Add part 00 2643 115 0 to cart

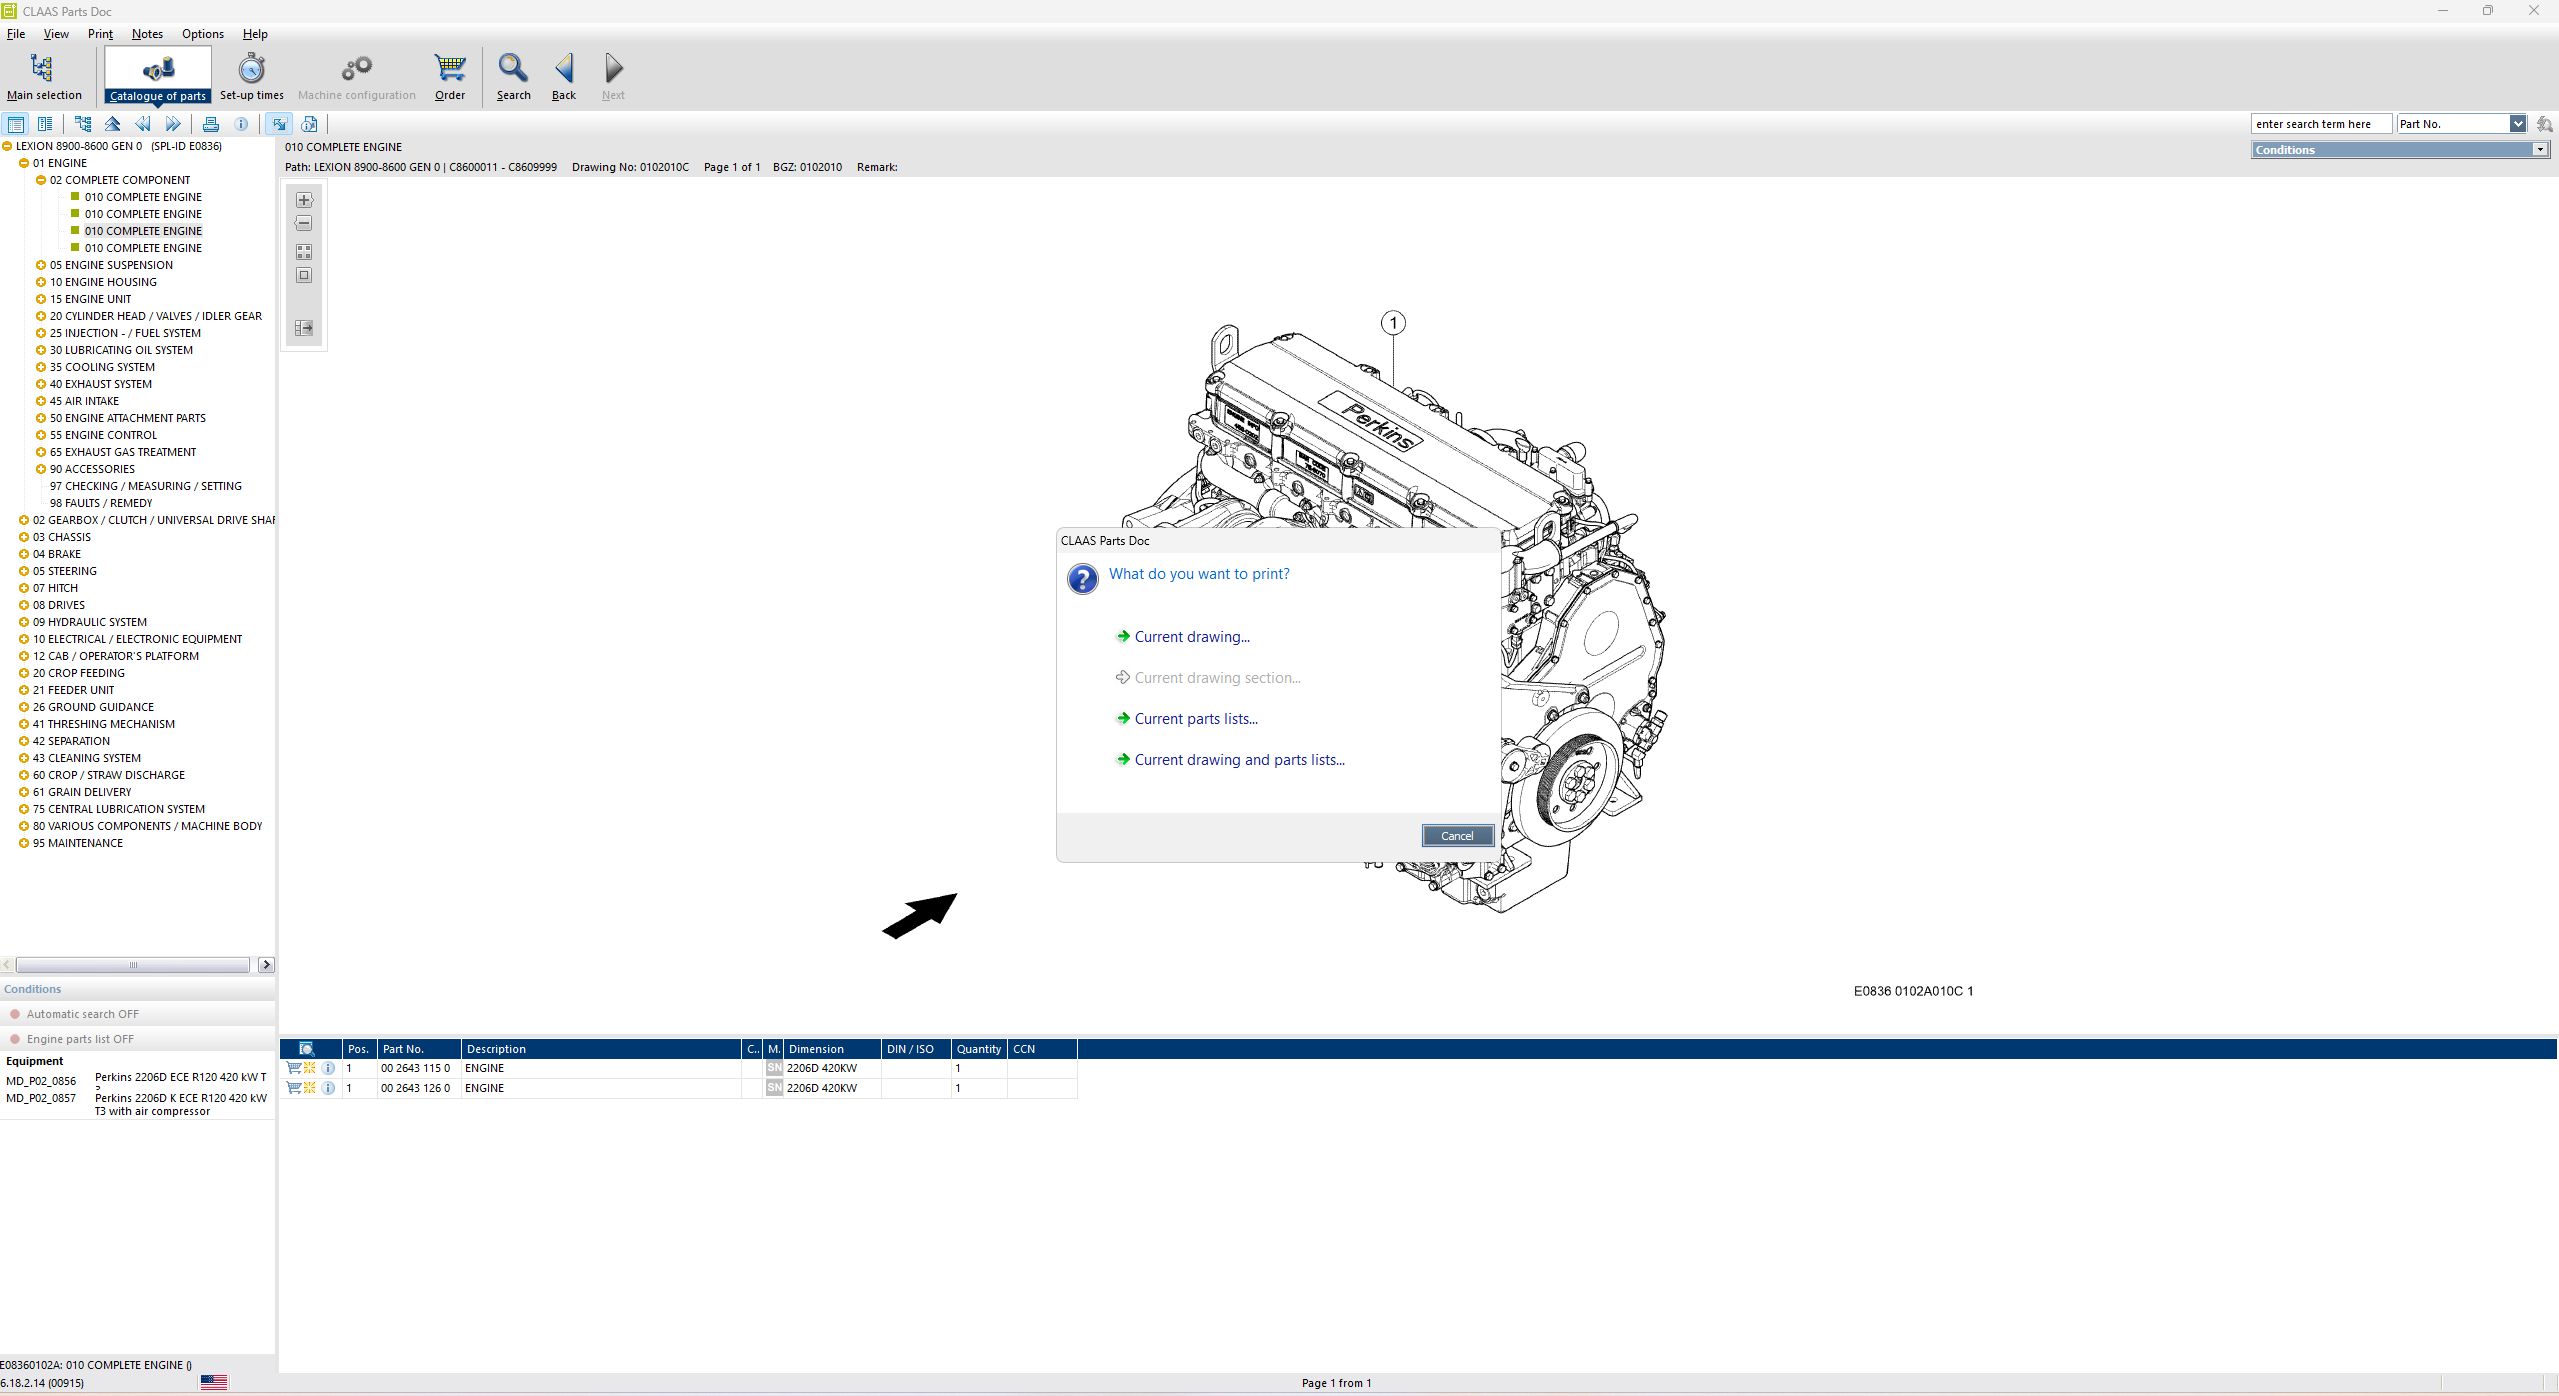click(x=293, y=1068)
